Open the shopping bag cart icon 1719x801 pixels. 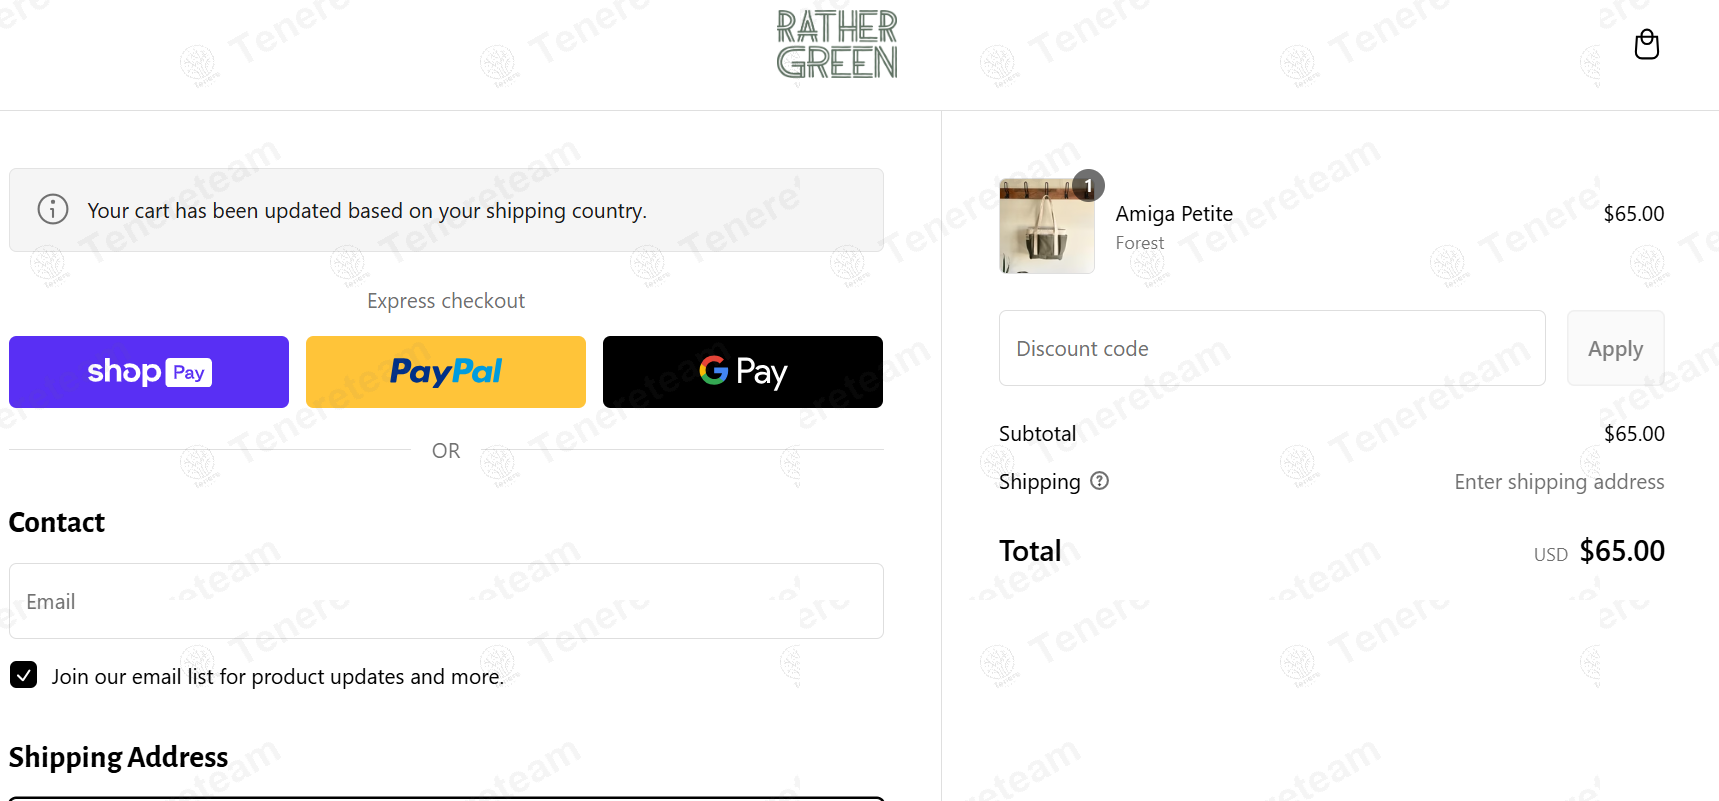(1646, 45)
